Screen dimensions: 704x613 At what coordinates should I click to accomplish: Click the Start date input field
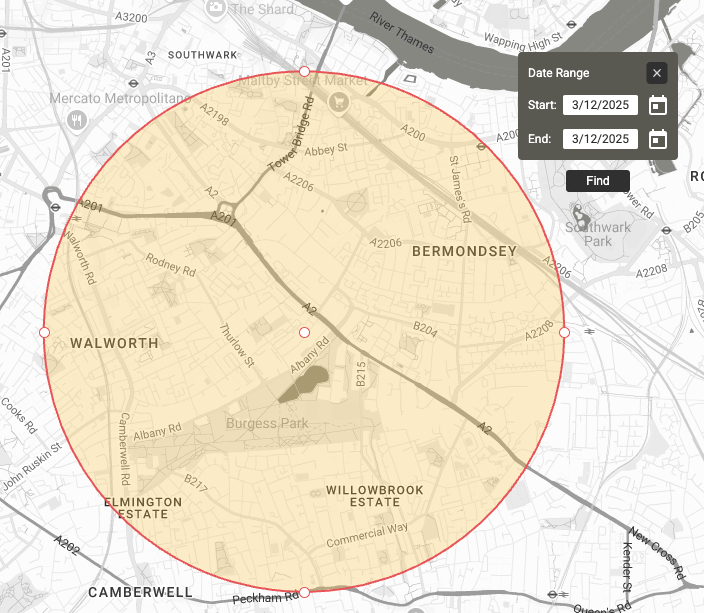600,105
